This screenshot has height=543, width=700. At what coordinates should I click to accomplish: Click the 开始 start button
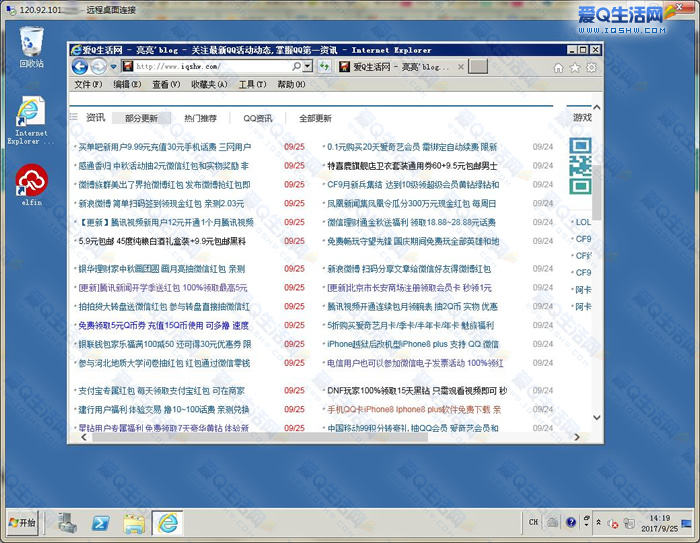[x=23, y=522]
